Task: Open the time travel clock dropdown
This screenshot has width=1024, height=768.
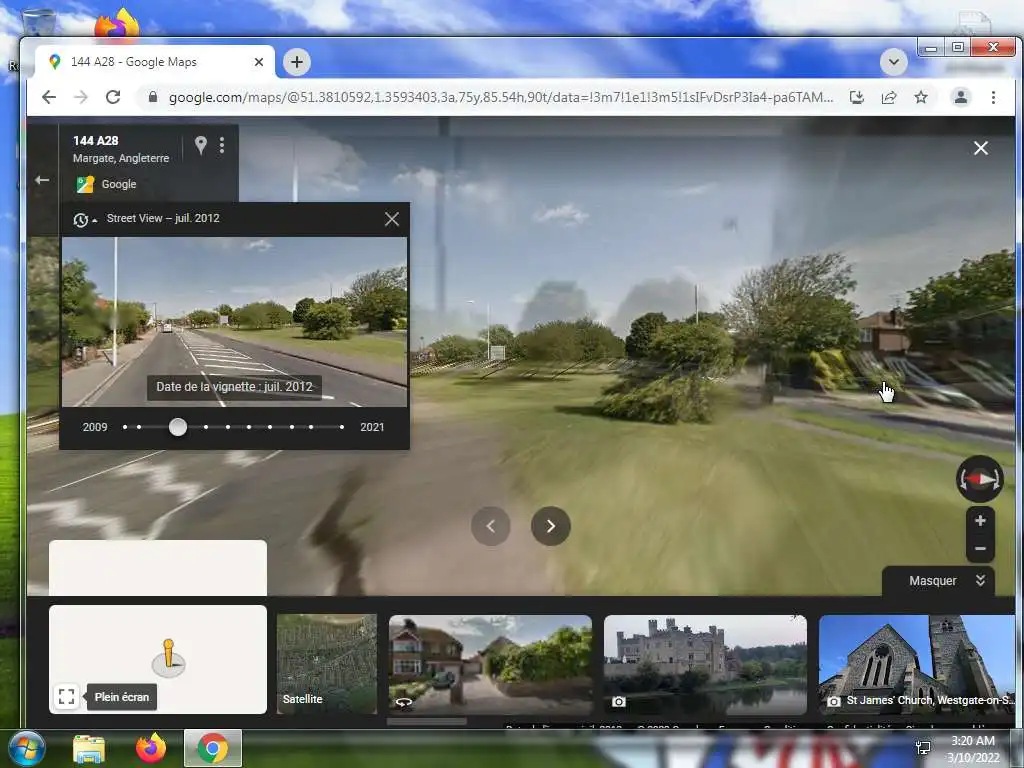Action: (84, 220)
